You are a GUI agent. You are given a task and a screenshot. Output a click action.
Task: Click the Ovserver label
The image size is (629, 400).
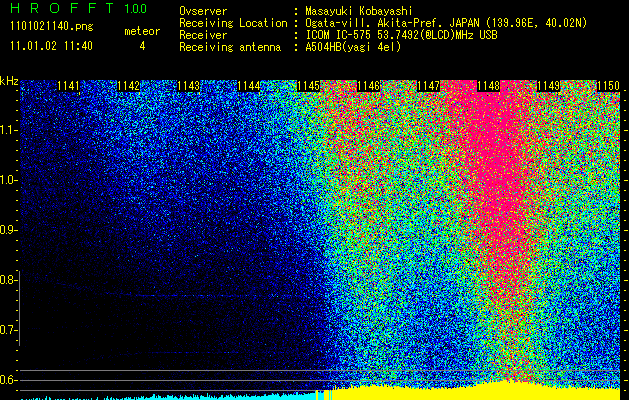click(203, 11)
